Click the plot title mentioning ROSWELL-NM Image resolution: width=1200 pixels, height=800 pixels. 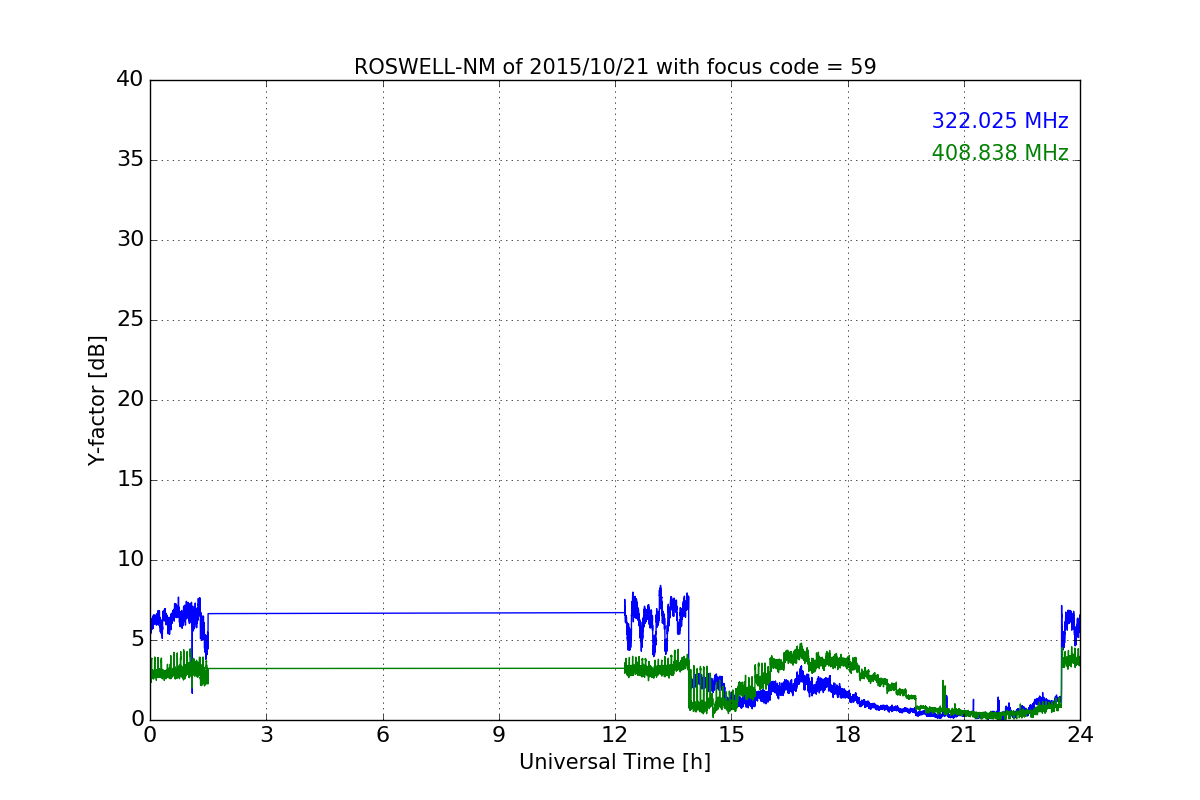(x=615, y=67)
